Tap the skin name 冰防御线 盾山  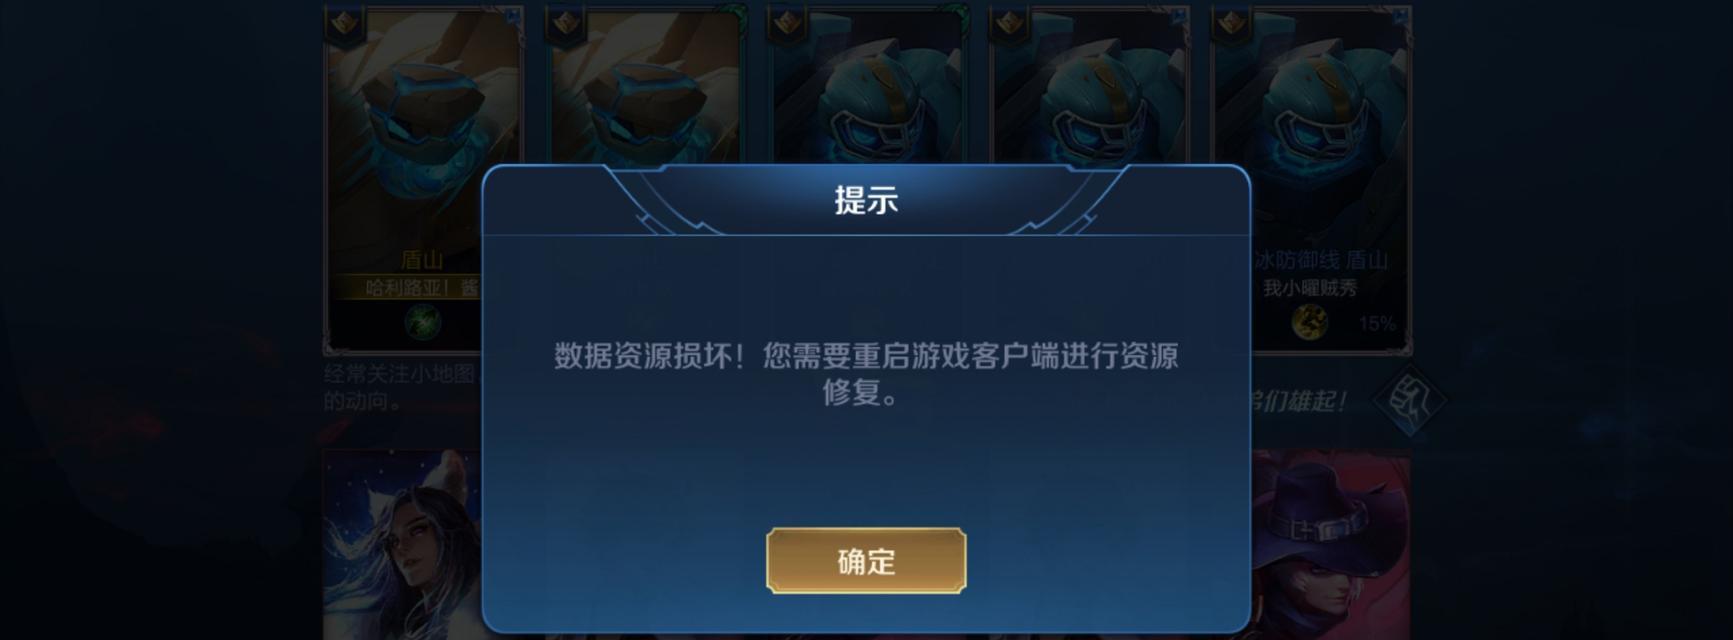click(x=1320, y=260)
